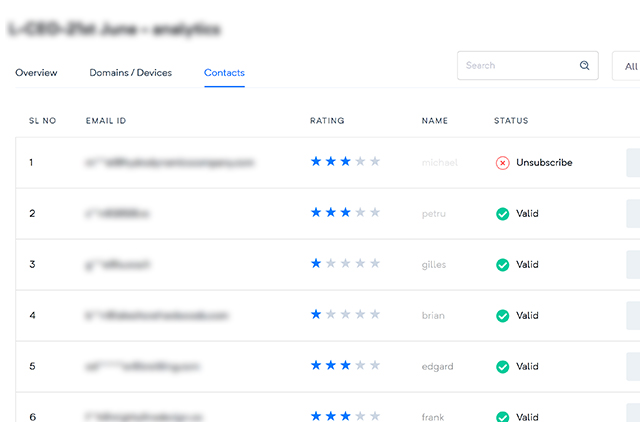
Task: Click the SL NO column header
Action: [42, 121]
